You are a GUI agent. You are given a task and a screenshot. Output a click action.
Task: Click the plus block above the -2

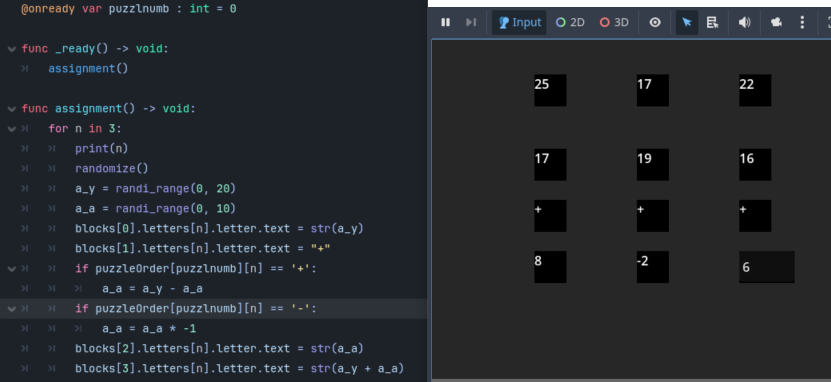652,216
